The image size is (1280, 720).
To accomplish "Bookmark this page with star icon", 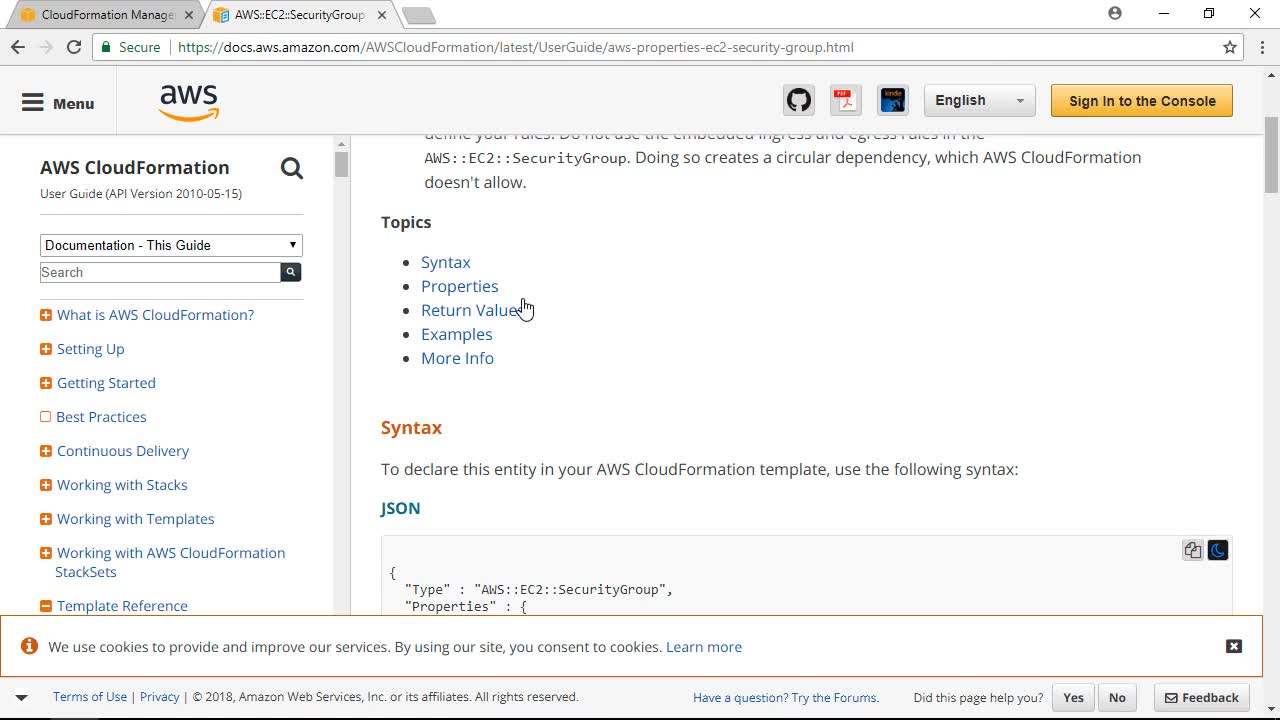I will [x=1230, y=47].
